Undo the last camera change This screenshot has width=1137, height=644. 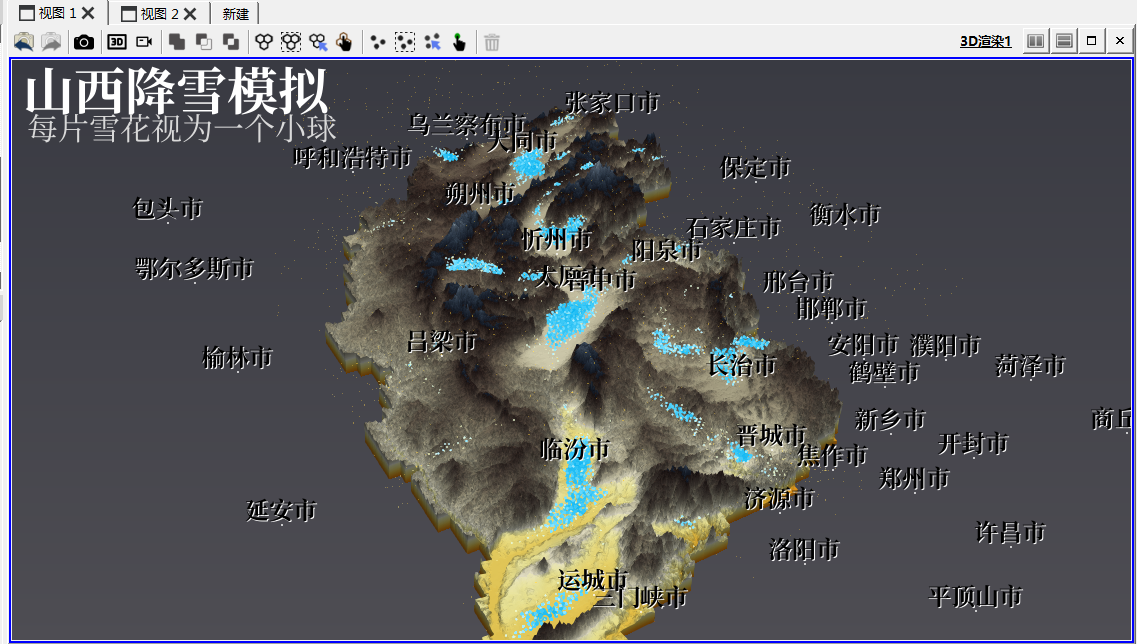[x=24, y=42]
